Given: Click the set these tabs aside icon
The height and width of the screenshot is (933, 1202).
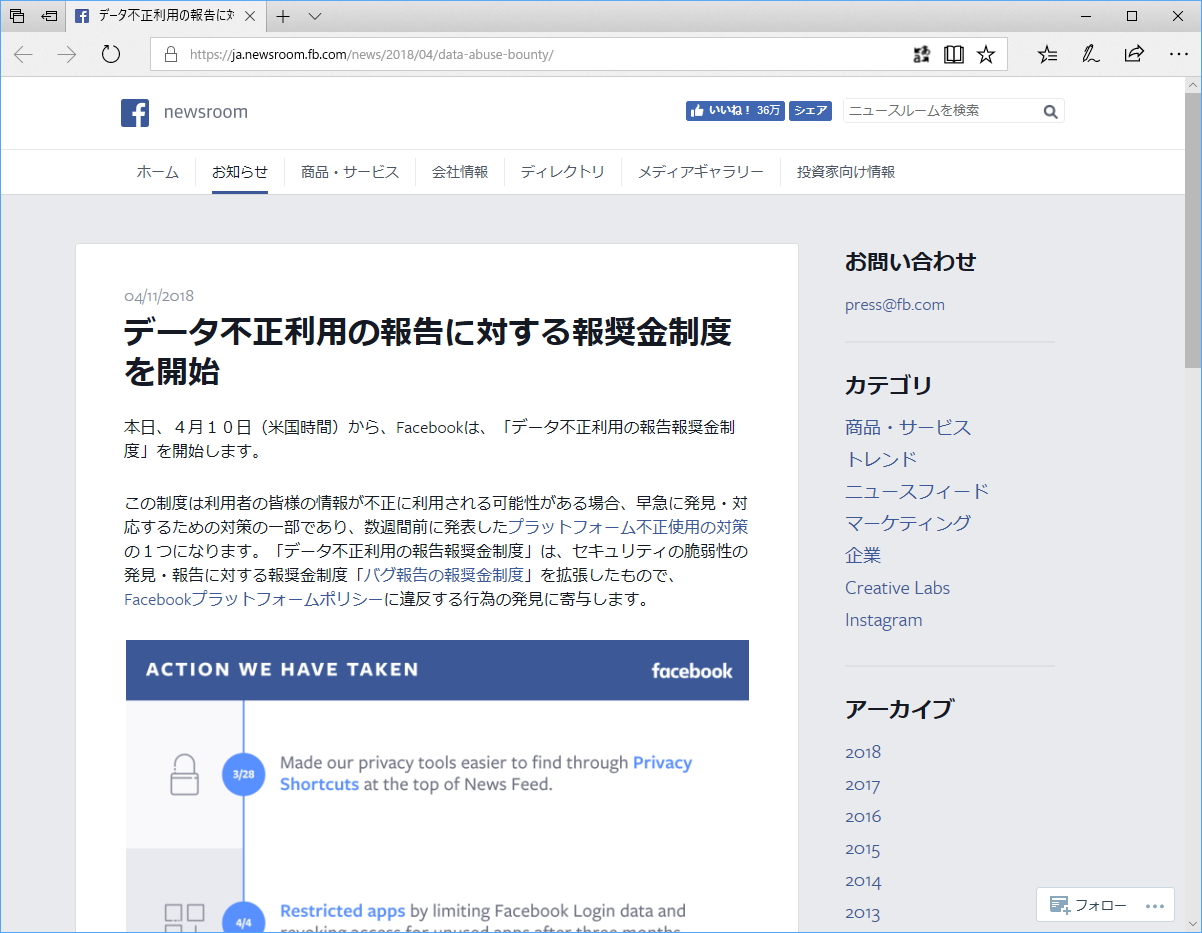Looking at the screenshot, I should click(15, 16).
